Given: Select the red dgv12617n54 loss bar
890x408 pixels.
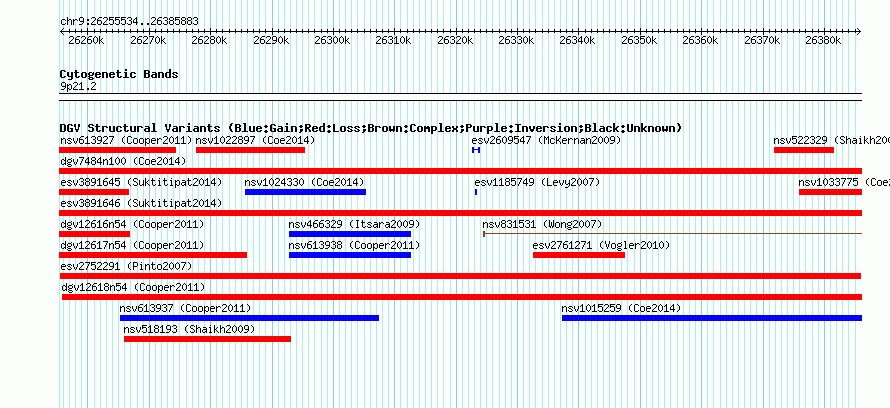Looking at the screenshot, I should 153,255.
